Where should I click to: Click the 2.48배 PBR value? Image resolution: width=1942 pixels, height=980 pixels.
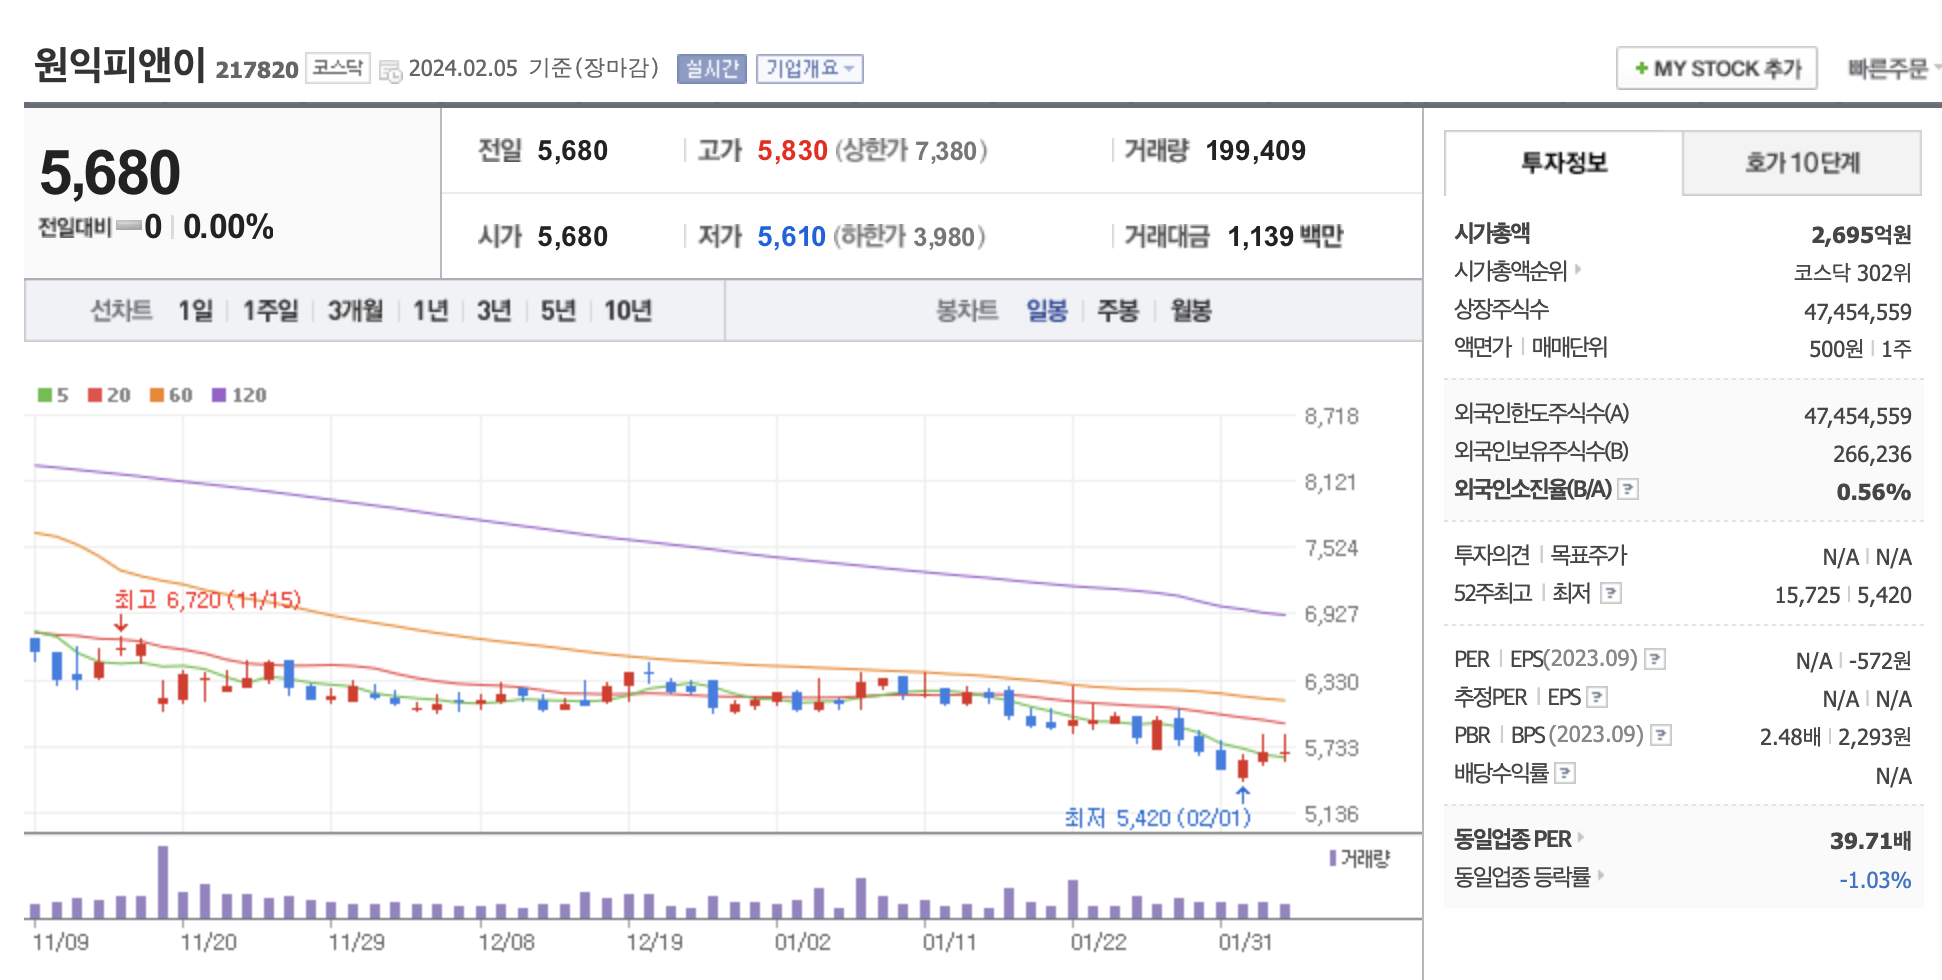pos(1790,737)
